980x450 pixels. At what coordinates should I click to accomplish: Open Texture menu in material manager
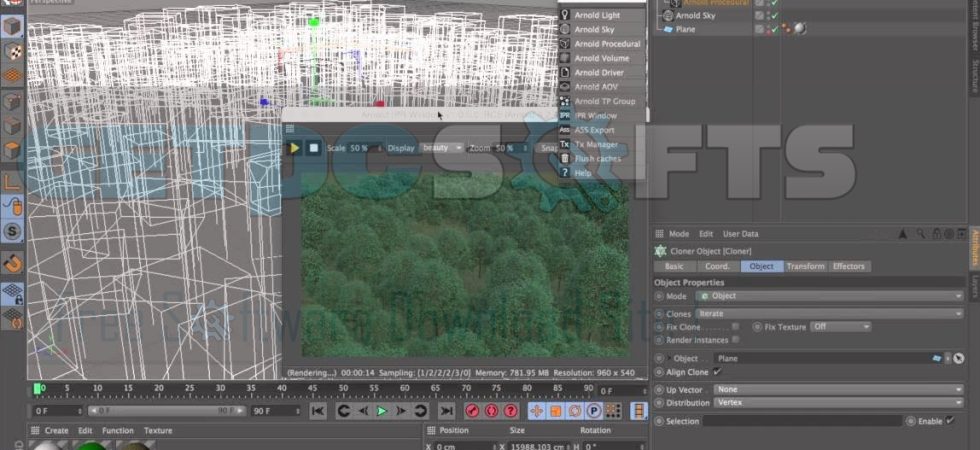tap(158, 431)
